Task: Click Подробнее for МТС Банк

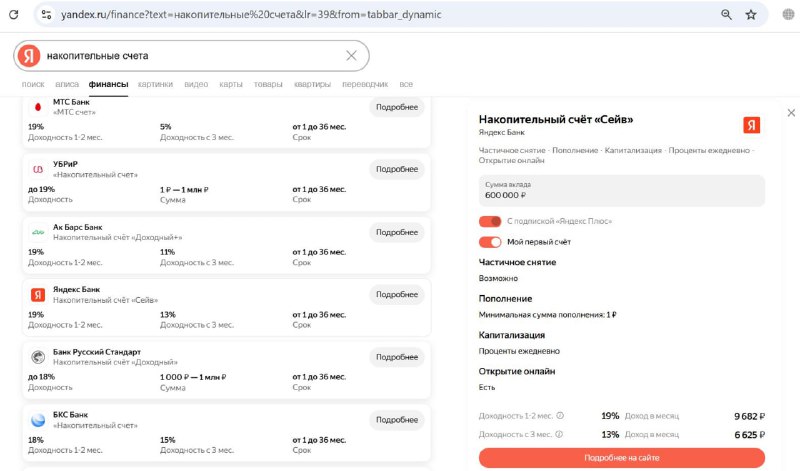Action: (x=397, y=107)
